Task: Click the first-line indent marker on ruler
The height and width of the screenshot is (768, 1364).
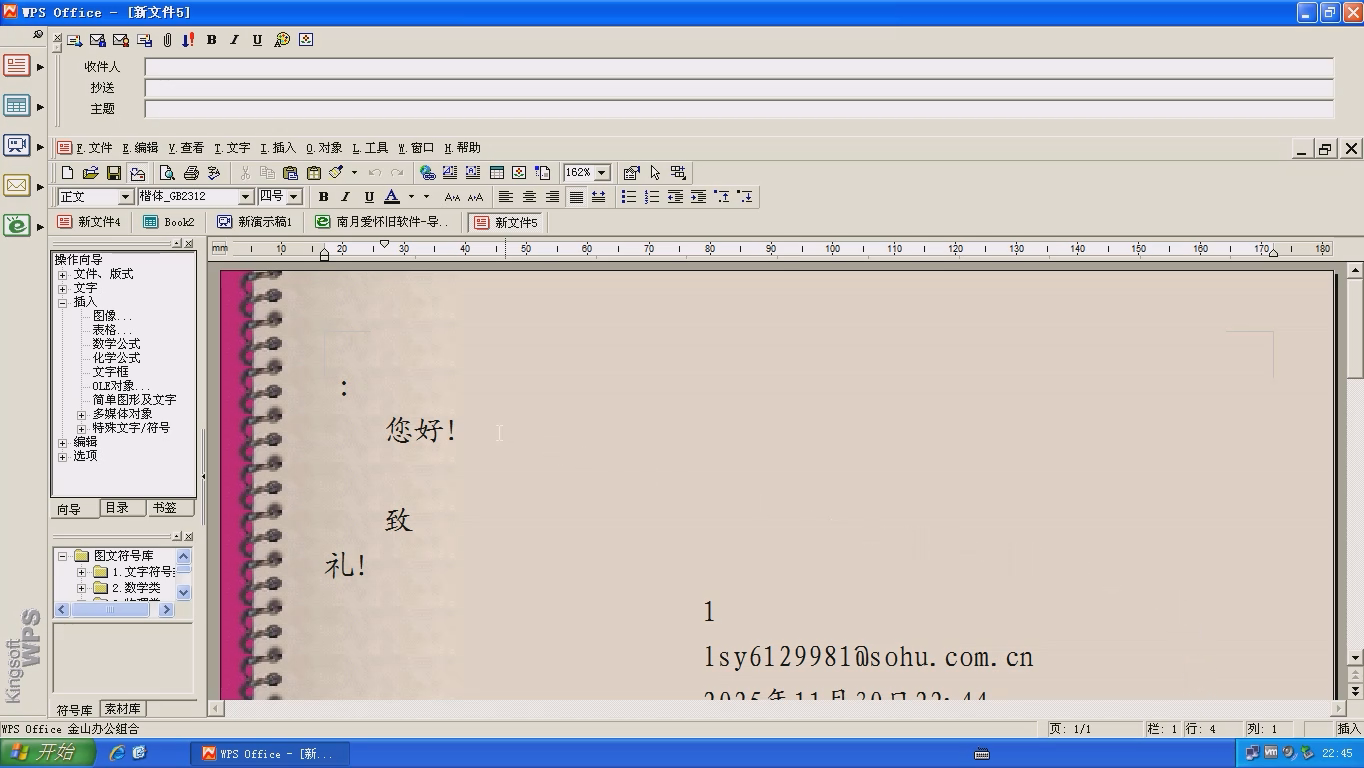Action: point(384,244)
